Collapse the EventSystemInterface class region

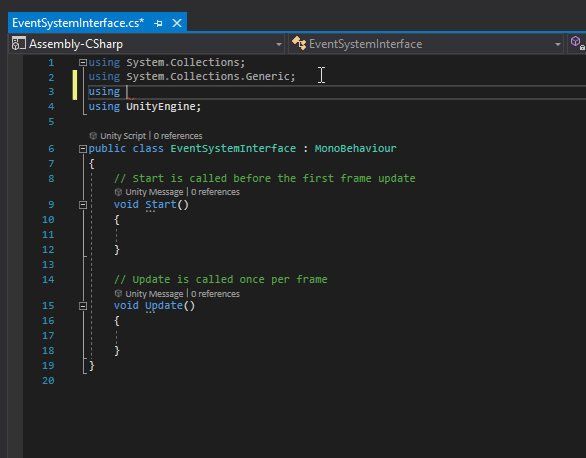(x=83, y=149)
